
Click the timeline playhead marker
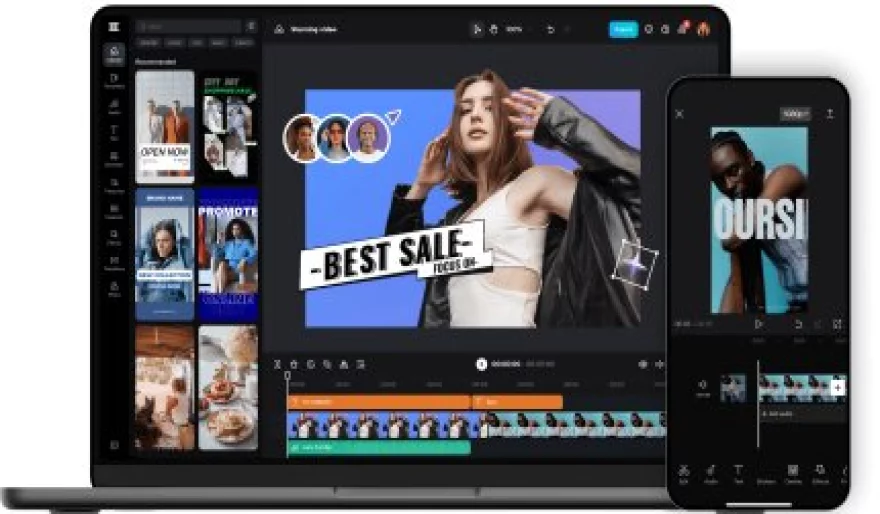click(x=287, y=375)
